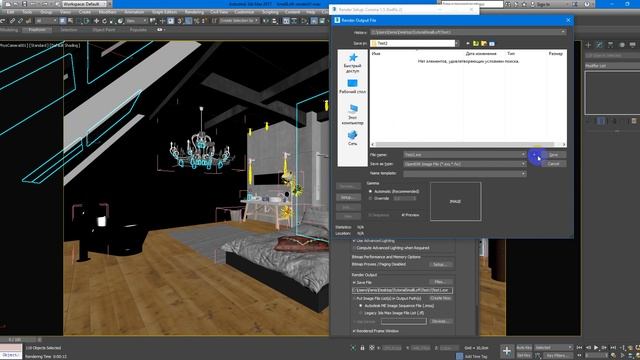
Task: Open the Modifiers menu
Action: 107,12
